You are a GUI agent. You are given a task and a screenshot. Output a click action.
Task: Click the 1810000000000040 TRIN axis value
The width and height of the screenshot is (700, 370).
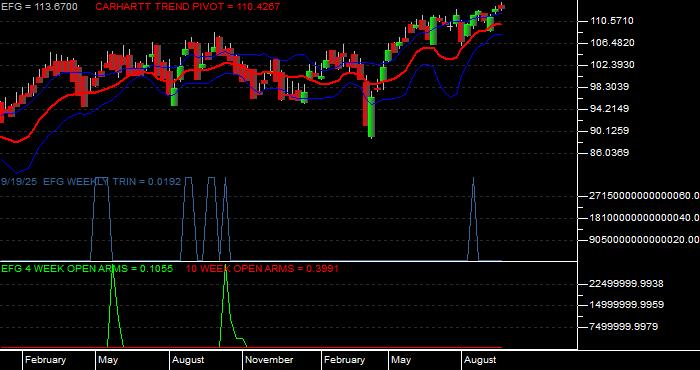click(x=644, y=217)
